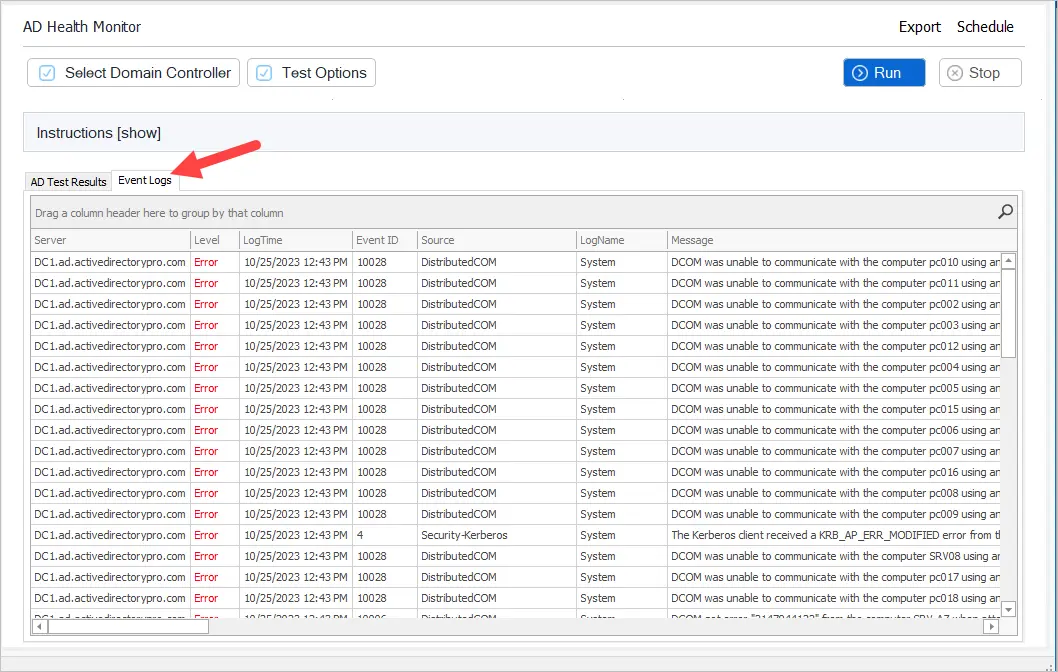
Task: Select the message mentioning computer pc004
Action: [x=835, y=367]
